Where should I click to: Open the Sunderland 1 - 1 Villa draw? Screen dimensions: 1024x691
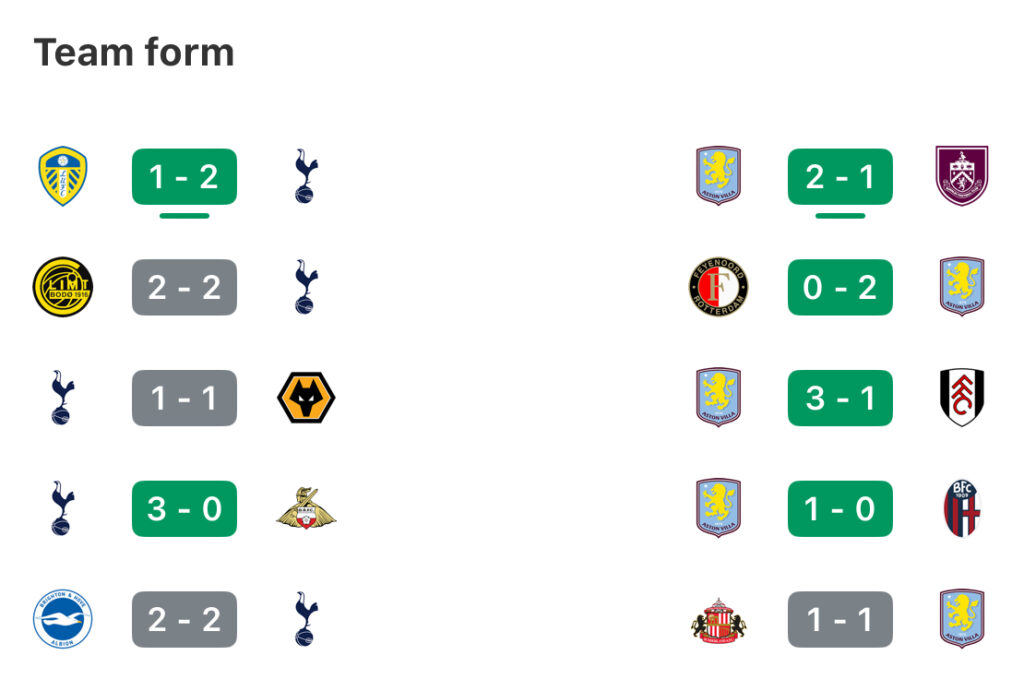840,619
